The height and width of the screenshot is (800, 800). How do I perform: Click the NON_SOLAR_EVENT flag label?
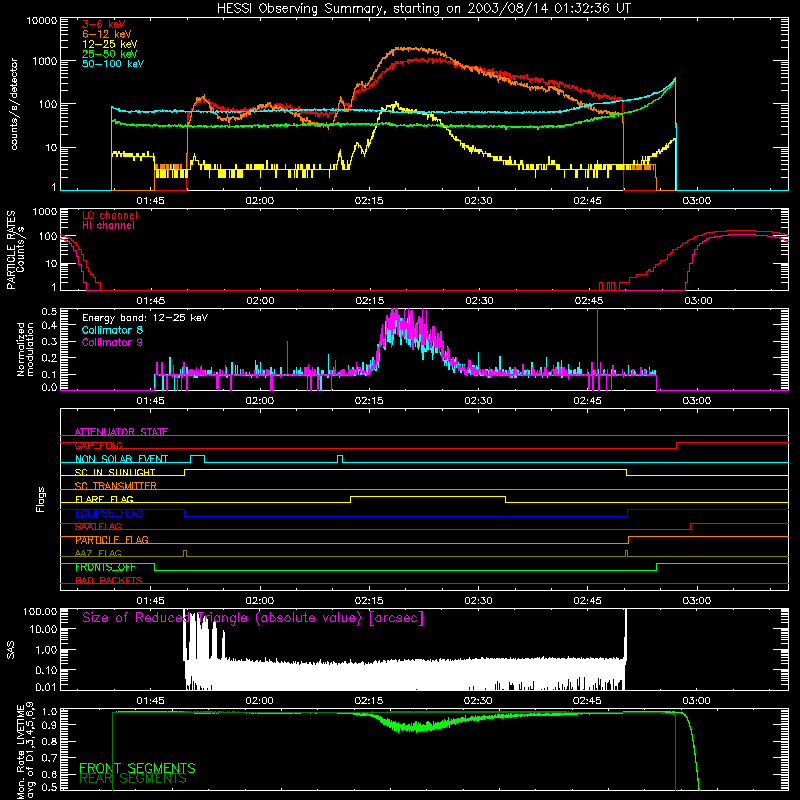tap(121, 459)
